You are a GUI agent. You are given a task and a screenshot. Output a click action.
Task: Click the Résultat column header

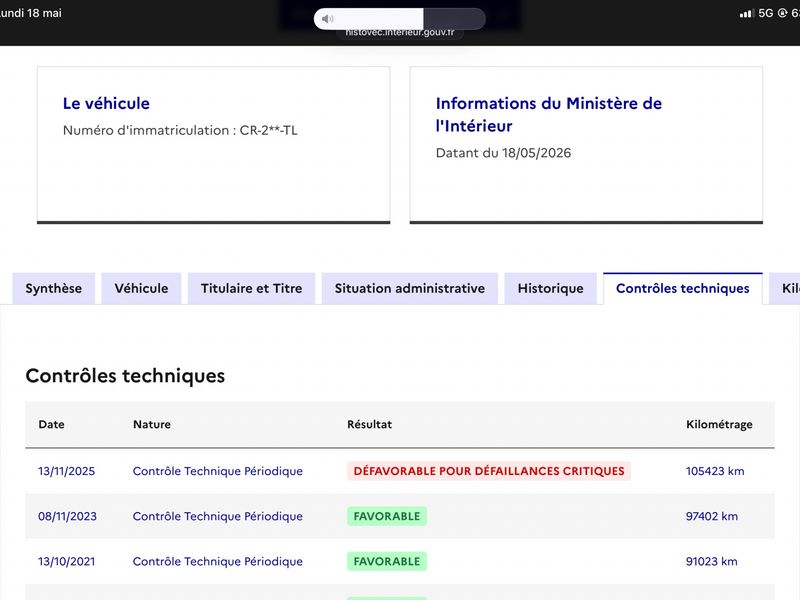coord(369,424)
